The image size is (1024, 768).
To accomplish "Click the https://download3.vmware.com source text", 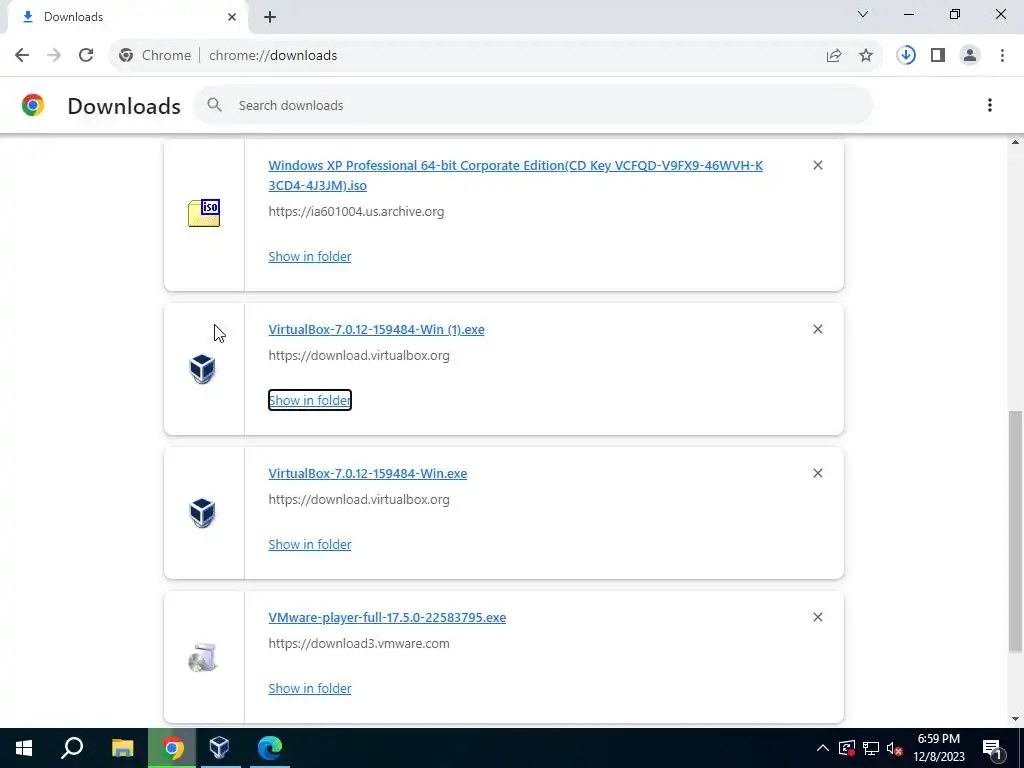I will (x=359, y=644).
